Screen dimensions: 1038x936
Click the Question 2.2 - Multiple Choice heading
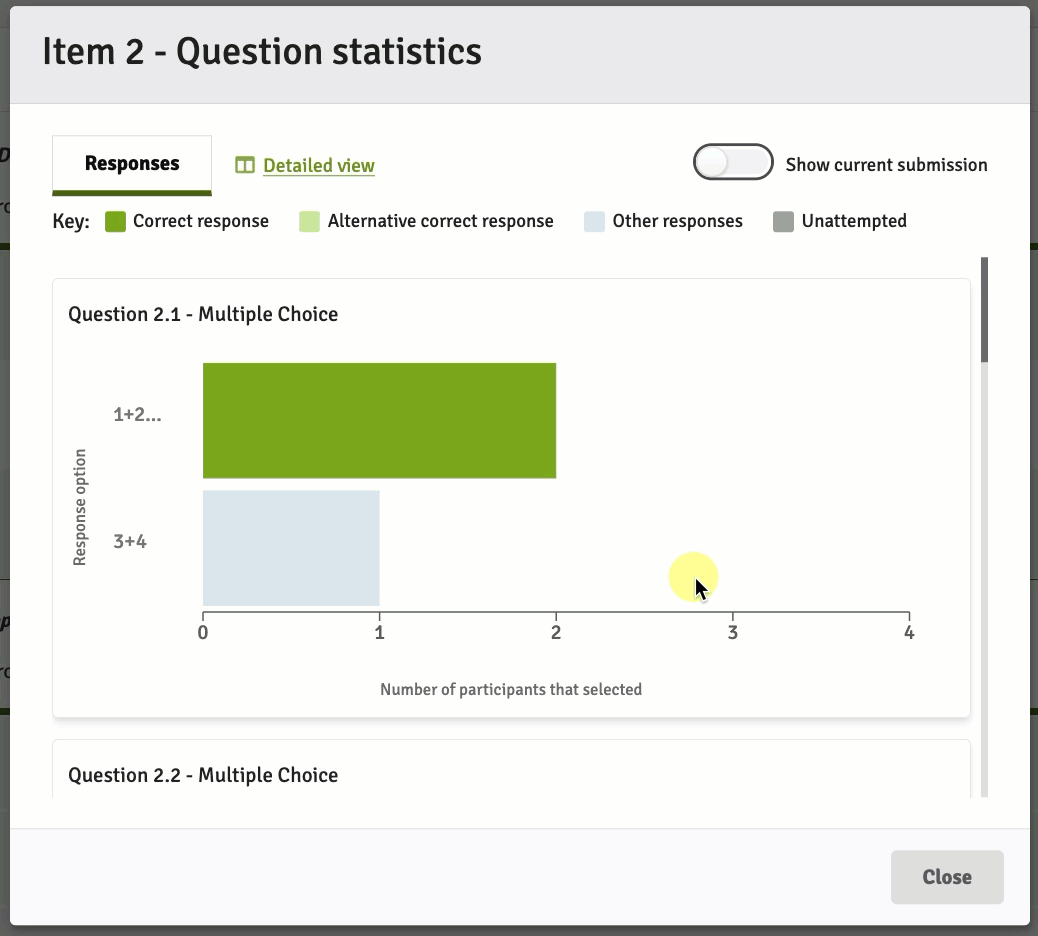click(203, 775)
